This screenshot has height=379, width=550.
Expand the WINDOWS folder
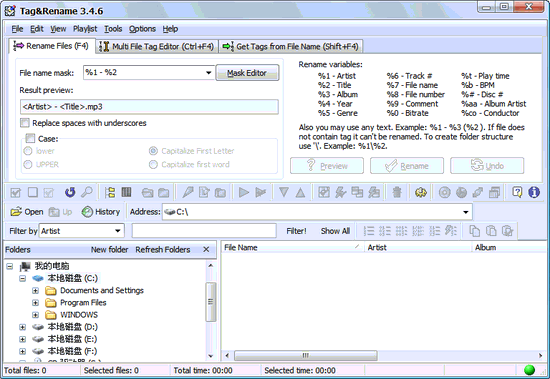coord(35,315)
